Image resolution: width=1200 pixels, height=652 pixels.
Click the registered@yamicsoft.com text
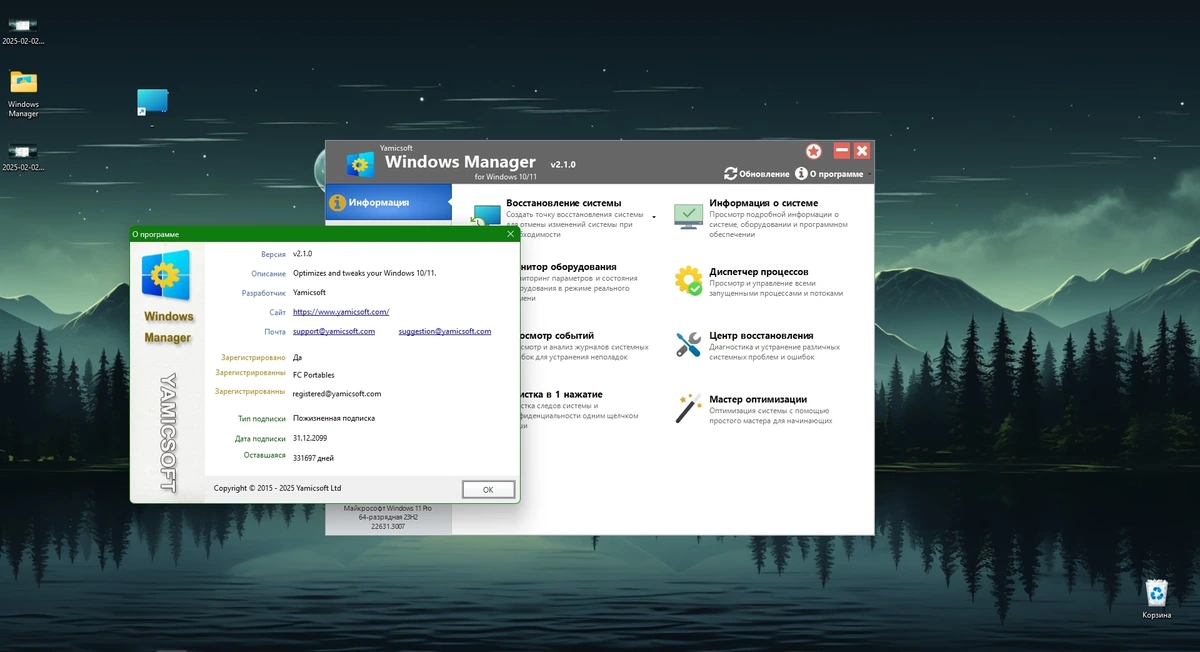337,394
